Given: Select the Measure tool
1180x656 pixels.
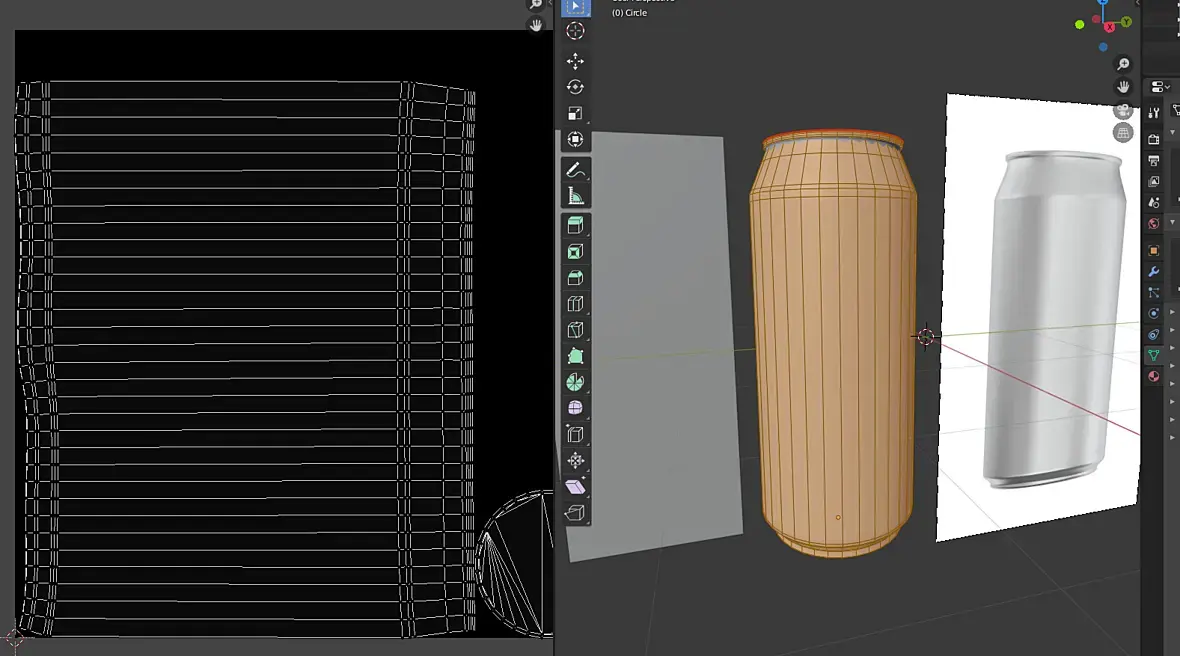Looking at the screenshot, I should (x=575, y=196).
